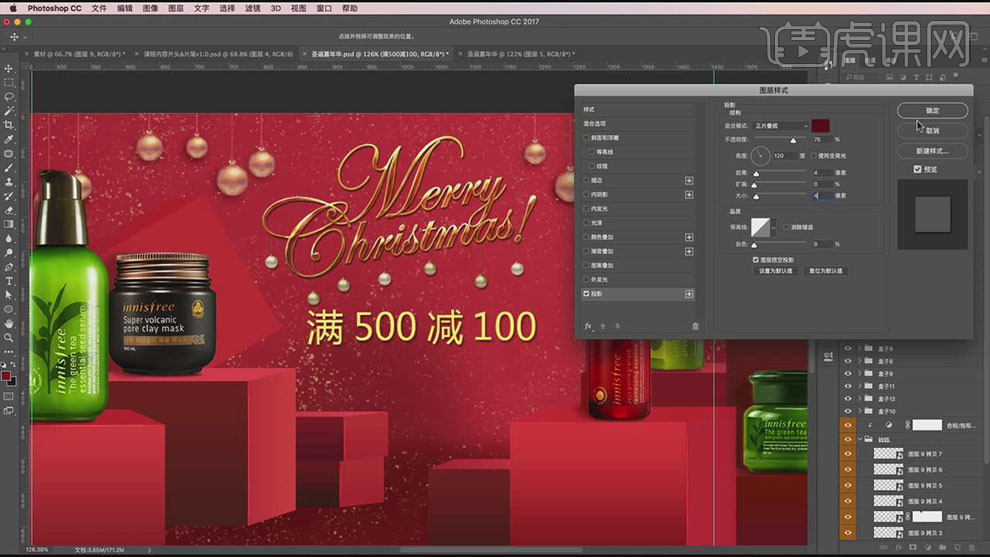Viewport: 990px width, 557px height.
Task: Select the Eraser tool
Action: pyautogui.click(x=9, y=210)
